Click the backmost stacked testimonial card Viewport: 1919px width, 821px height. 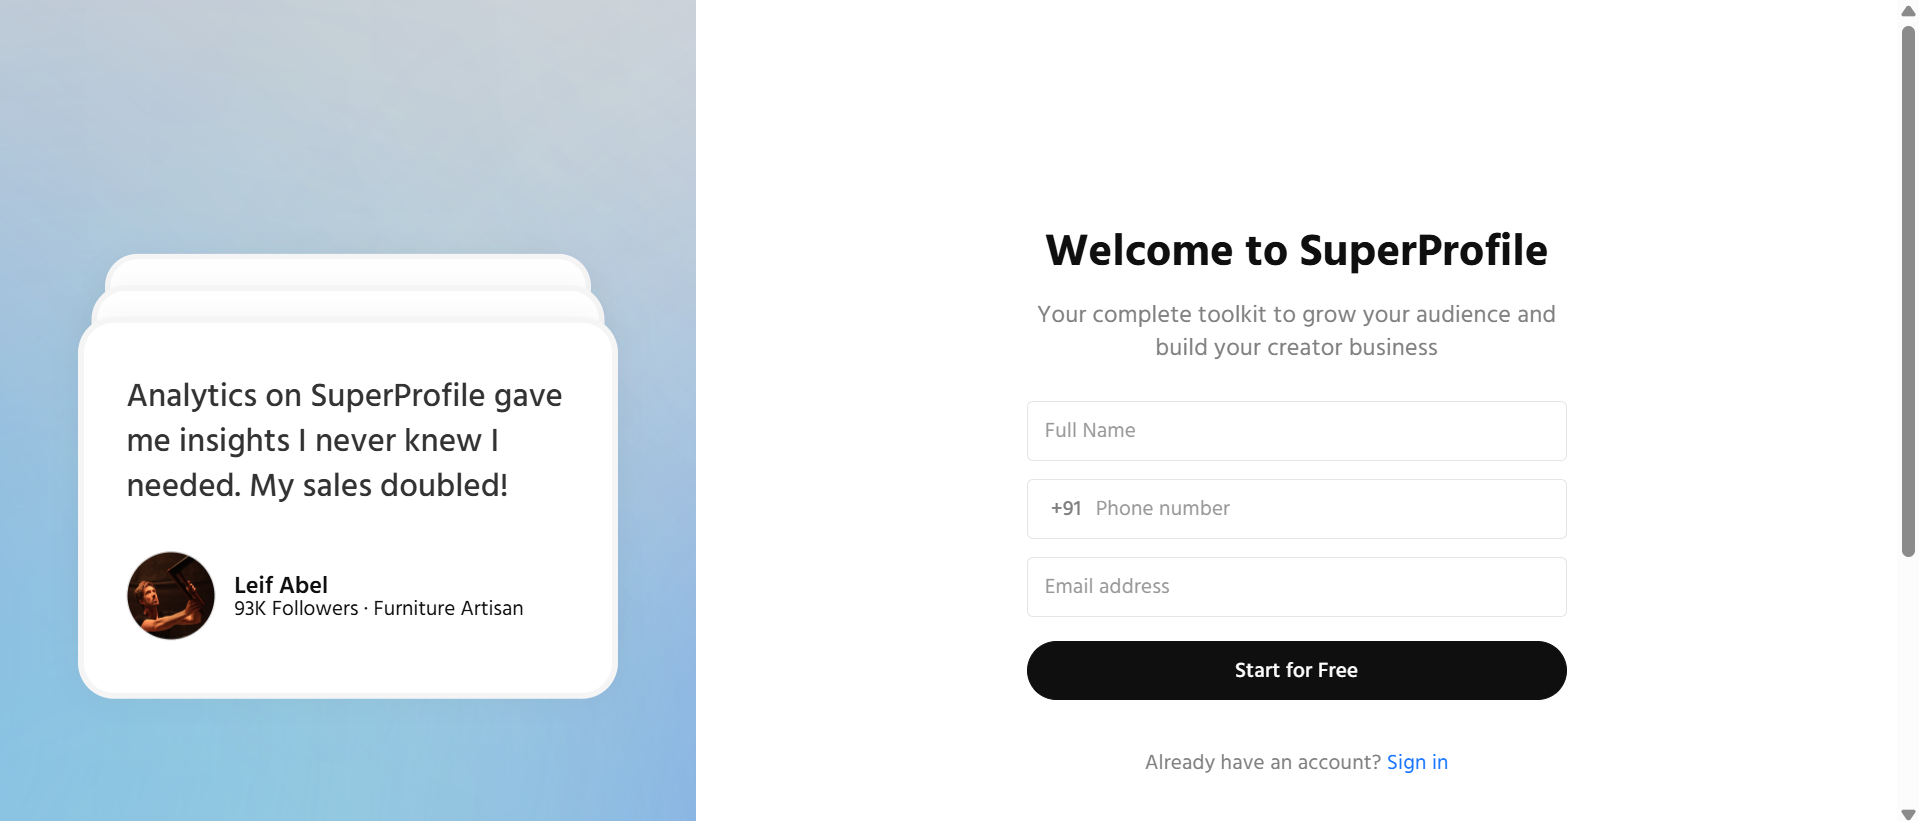(347, 270)
